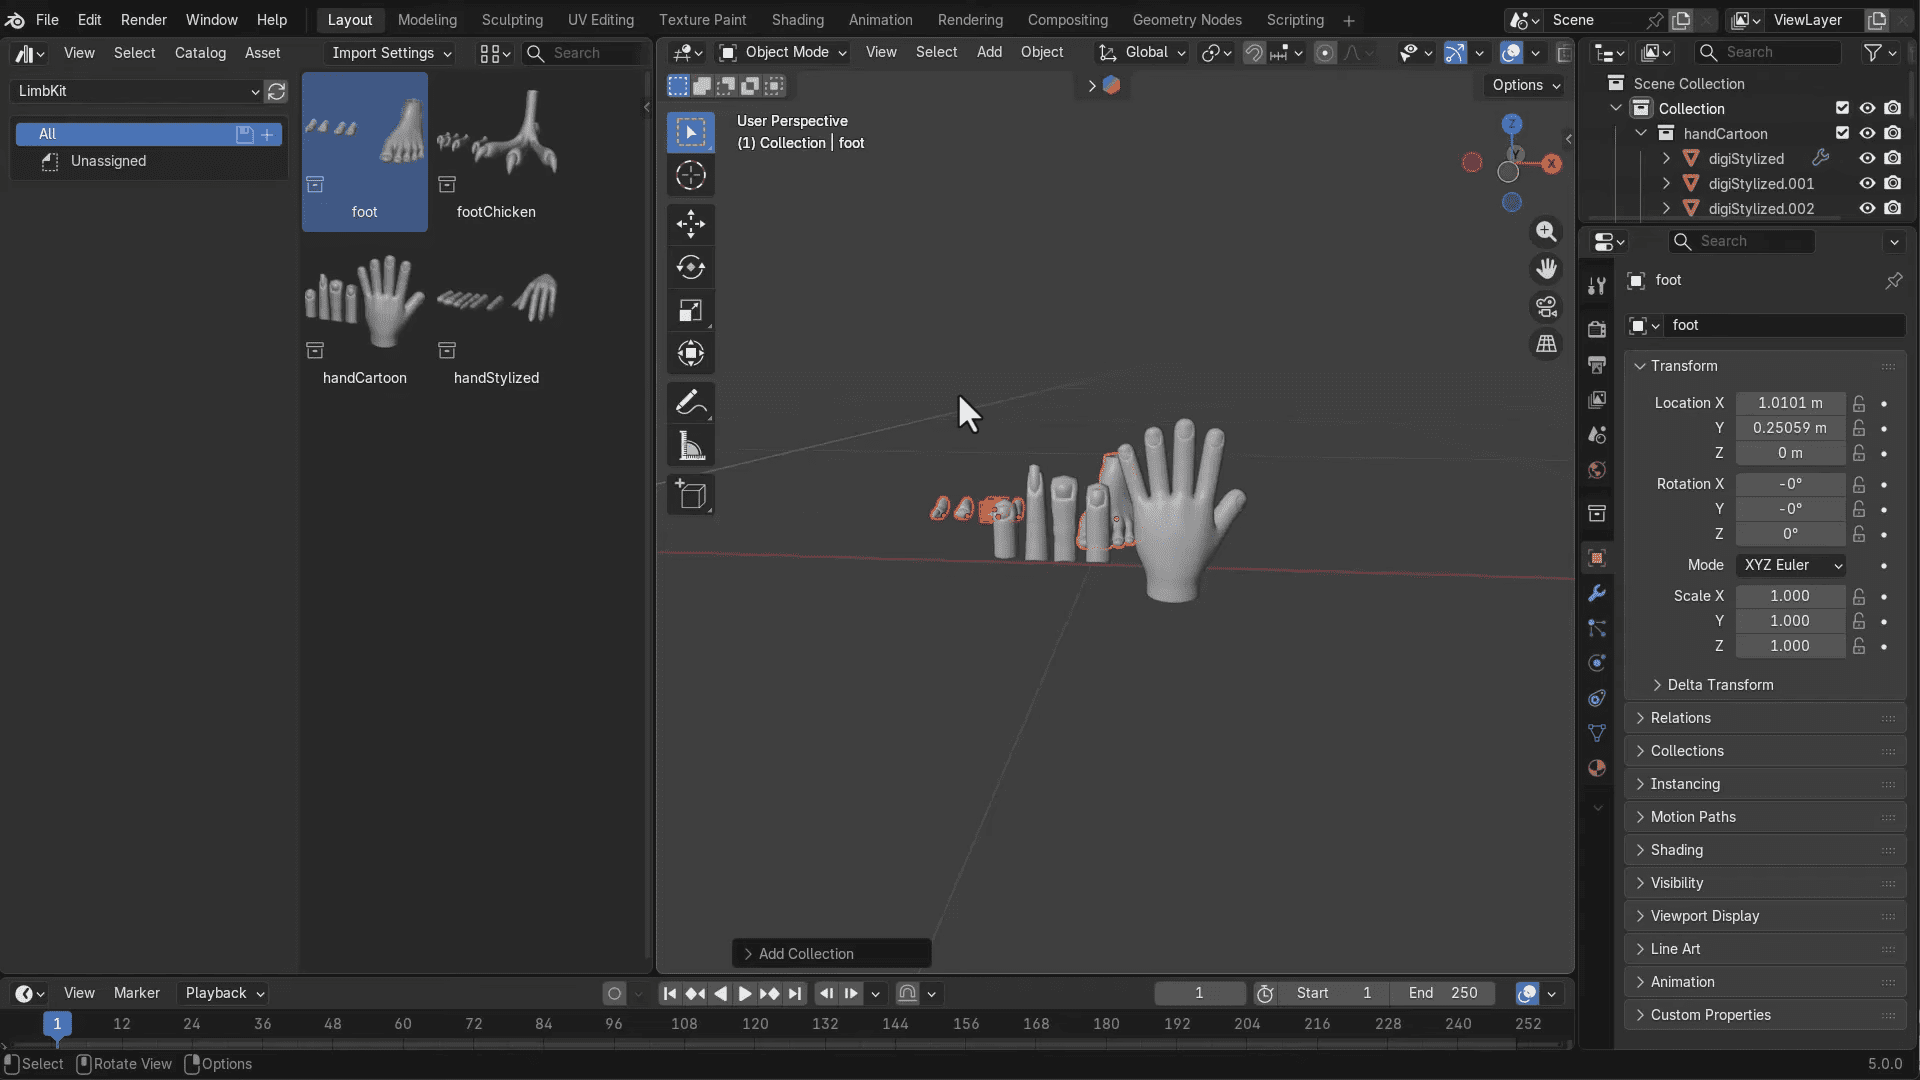Activate the Rotate tool
The height and width of the screenshot is (1080, 1920).
[691, 267]
